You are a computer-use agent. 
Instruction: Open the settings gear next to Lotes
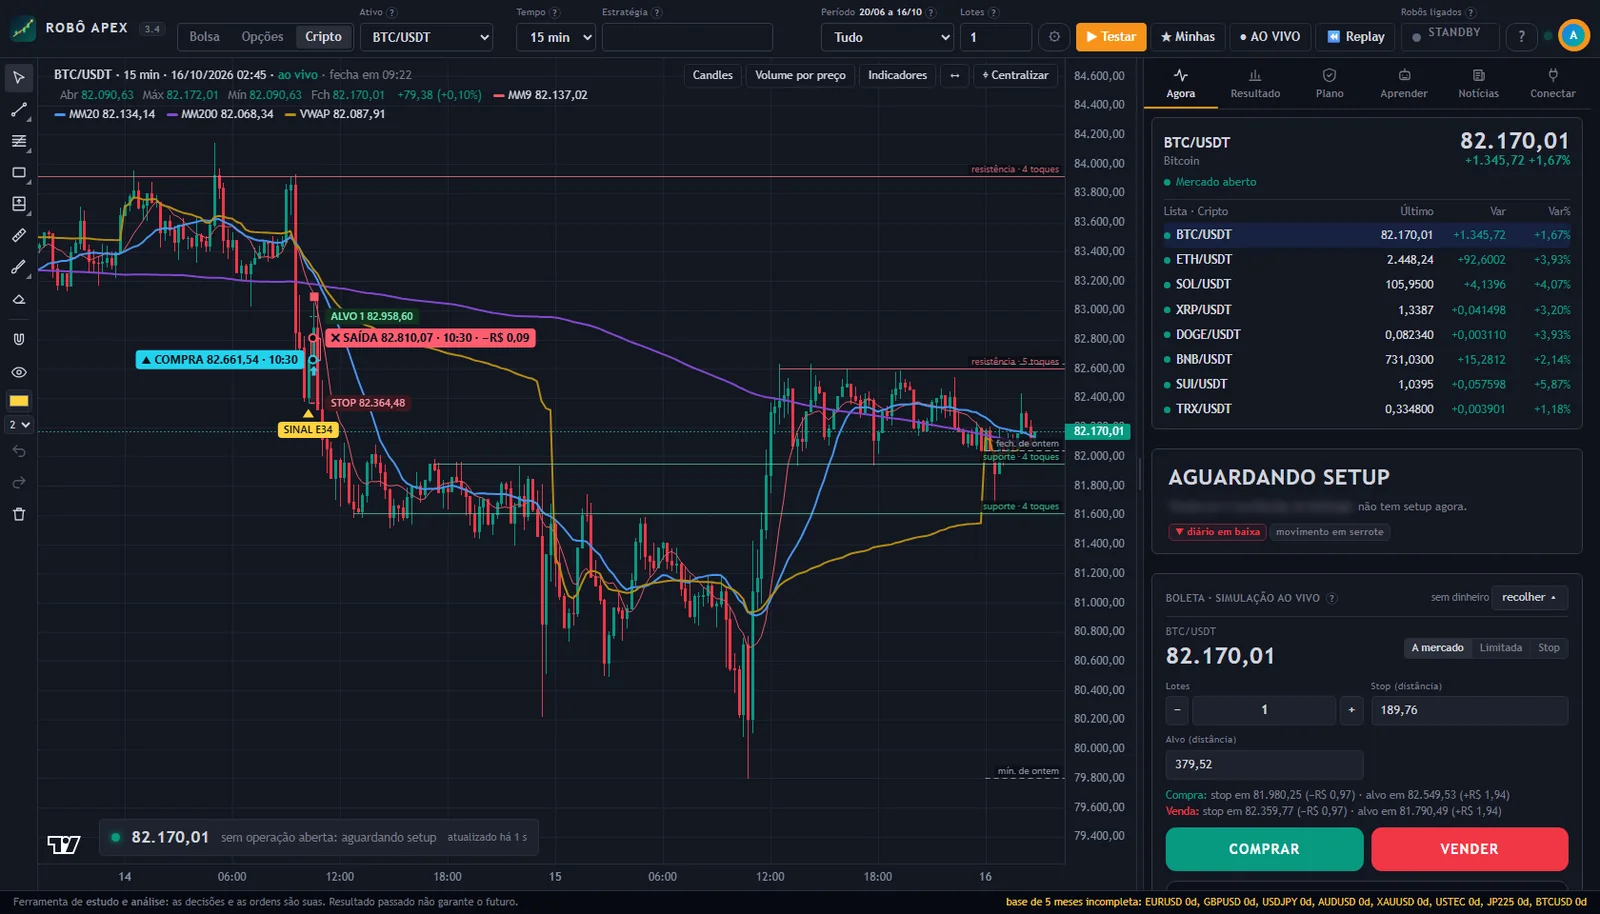[1054, 37]
